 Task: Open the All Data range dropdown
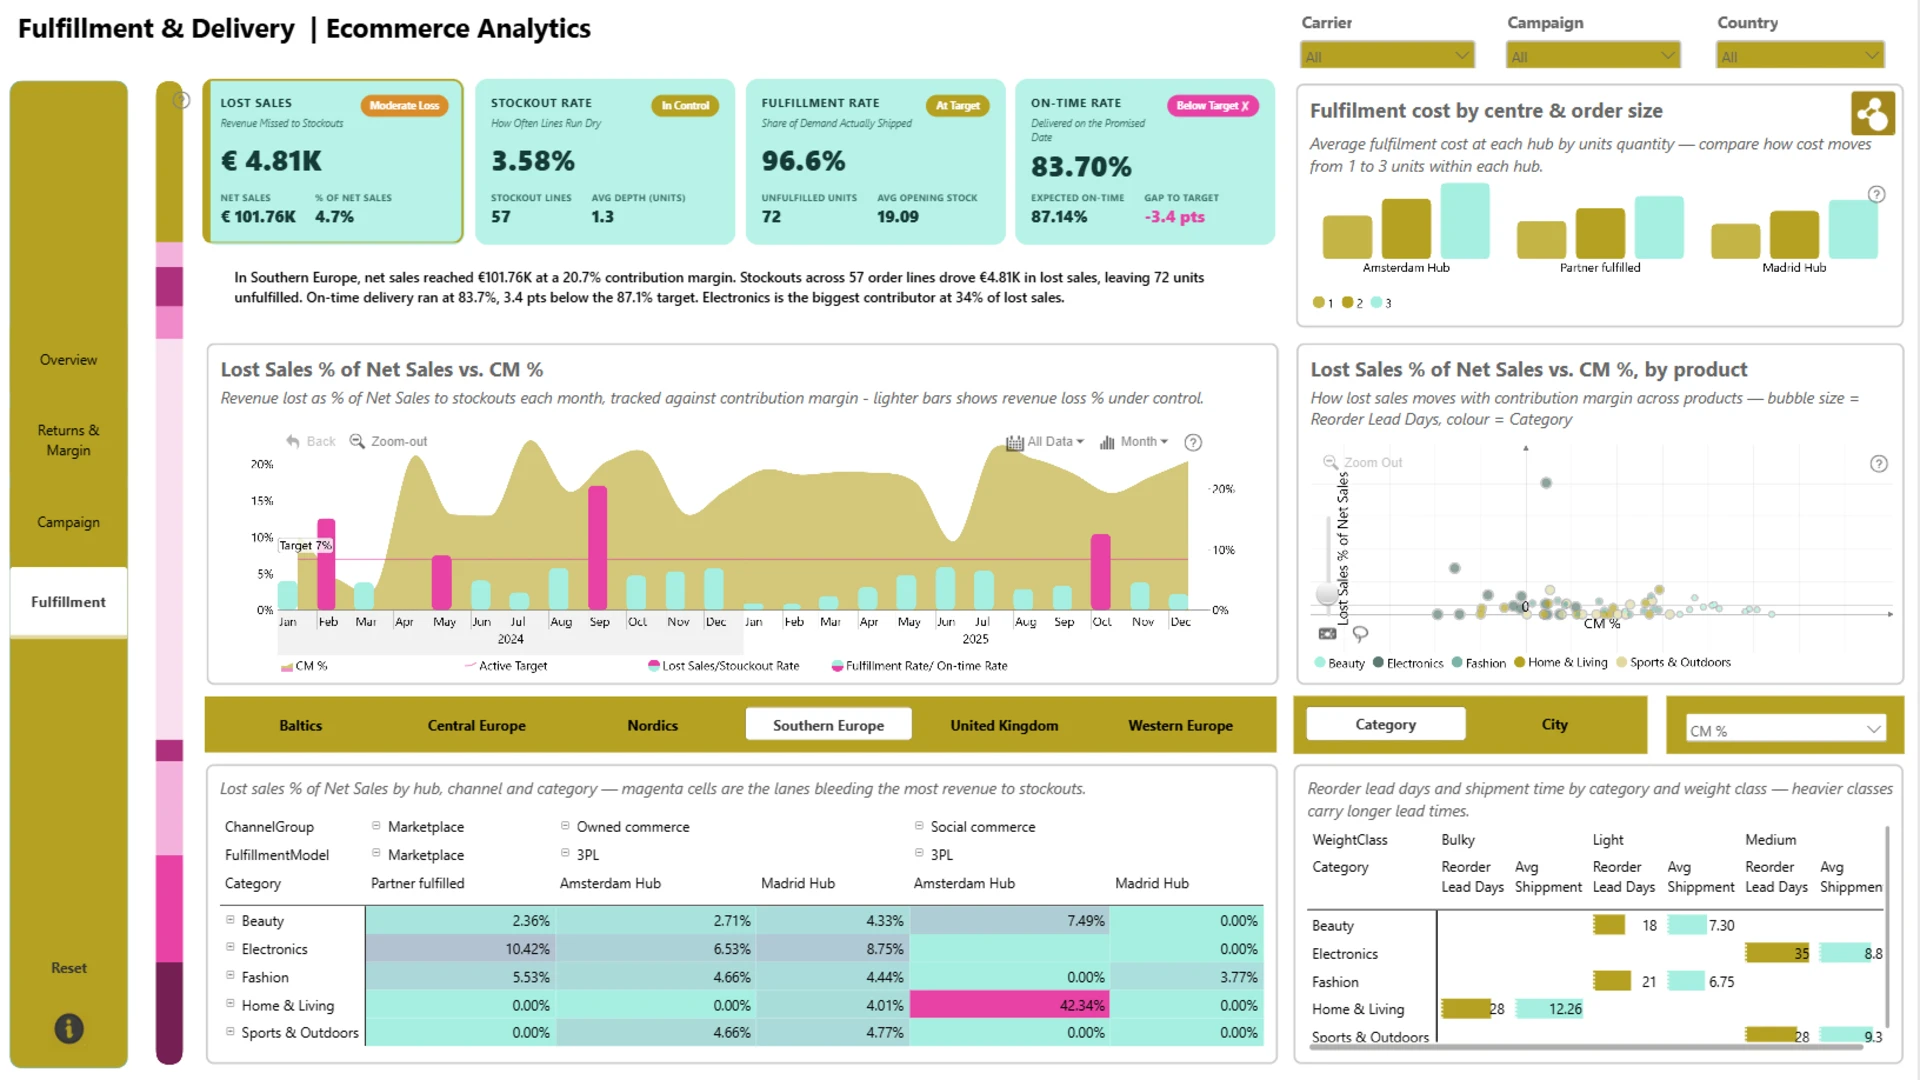1055,441
